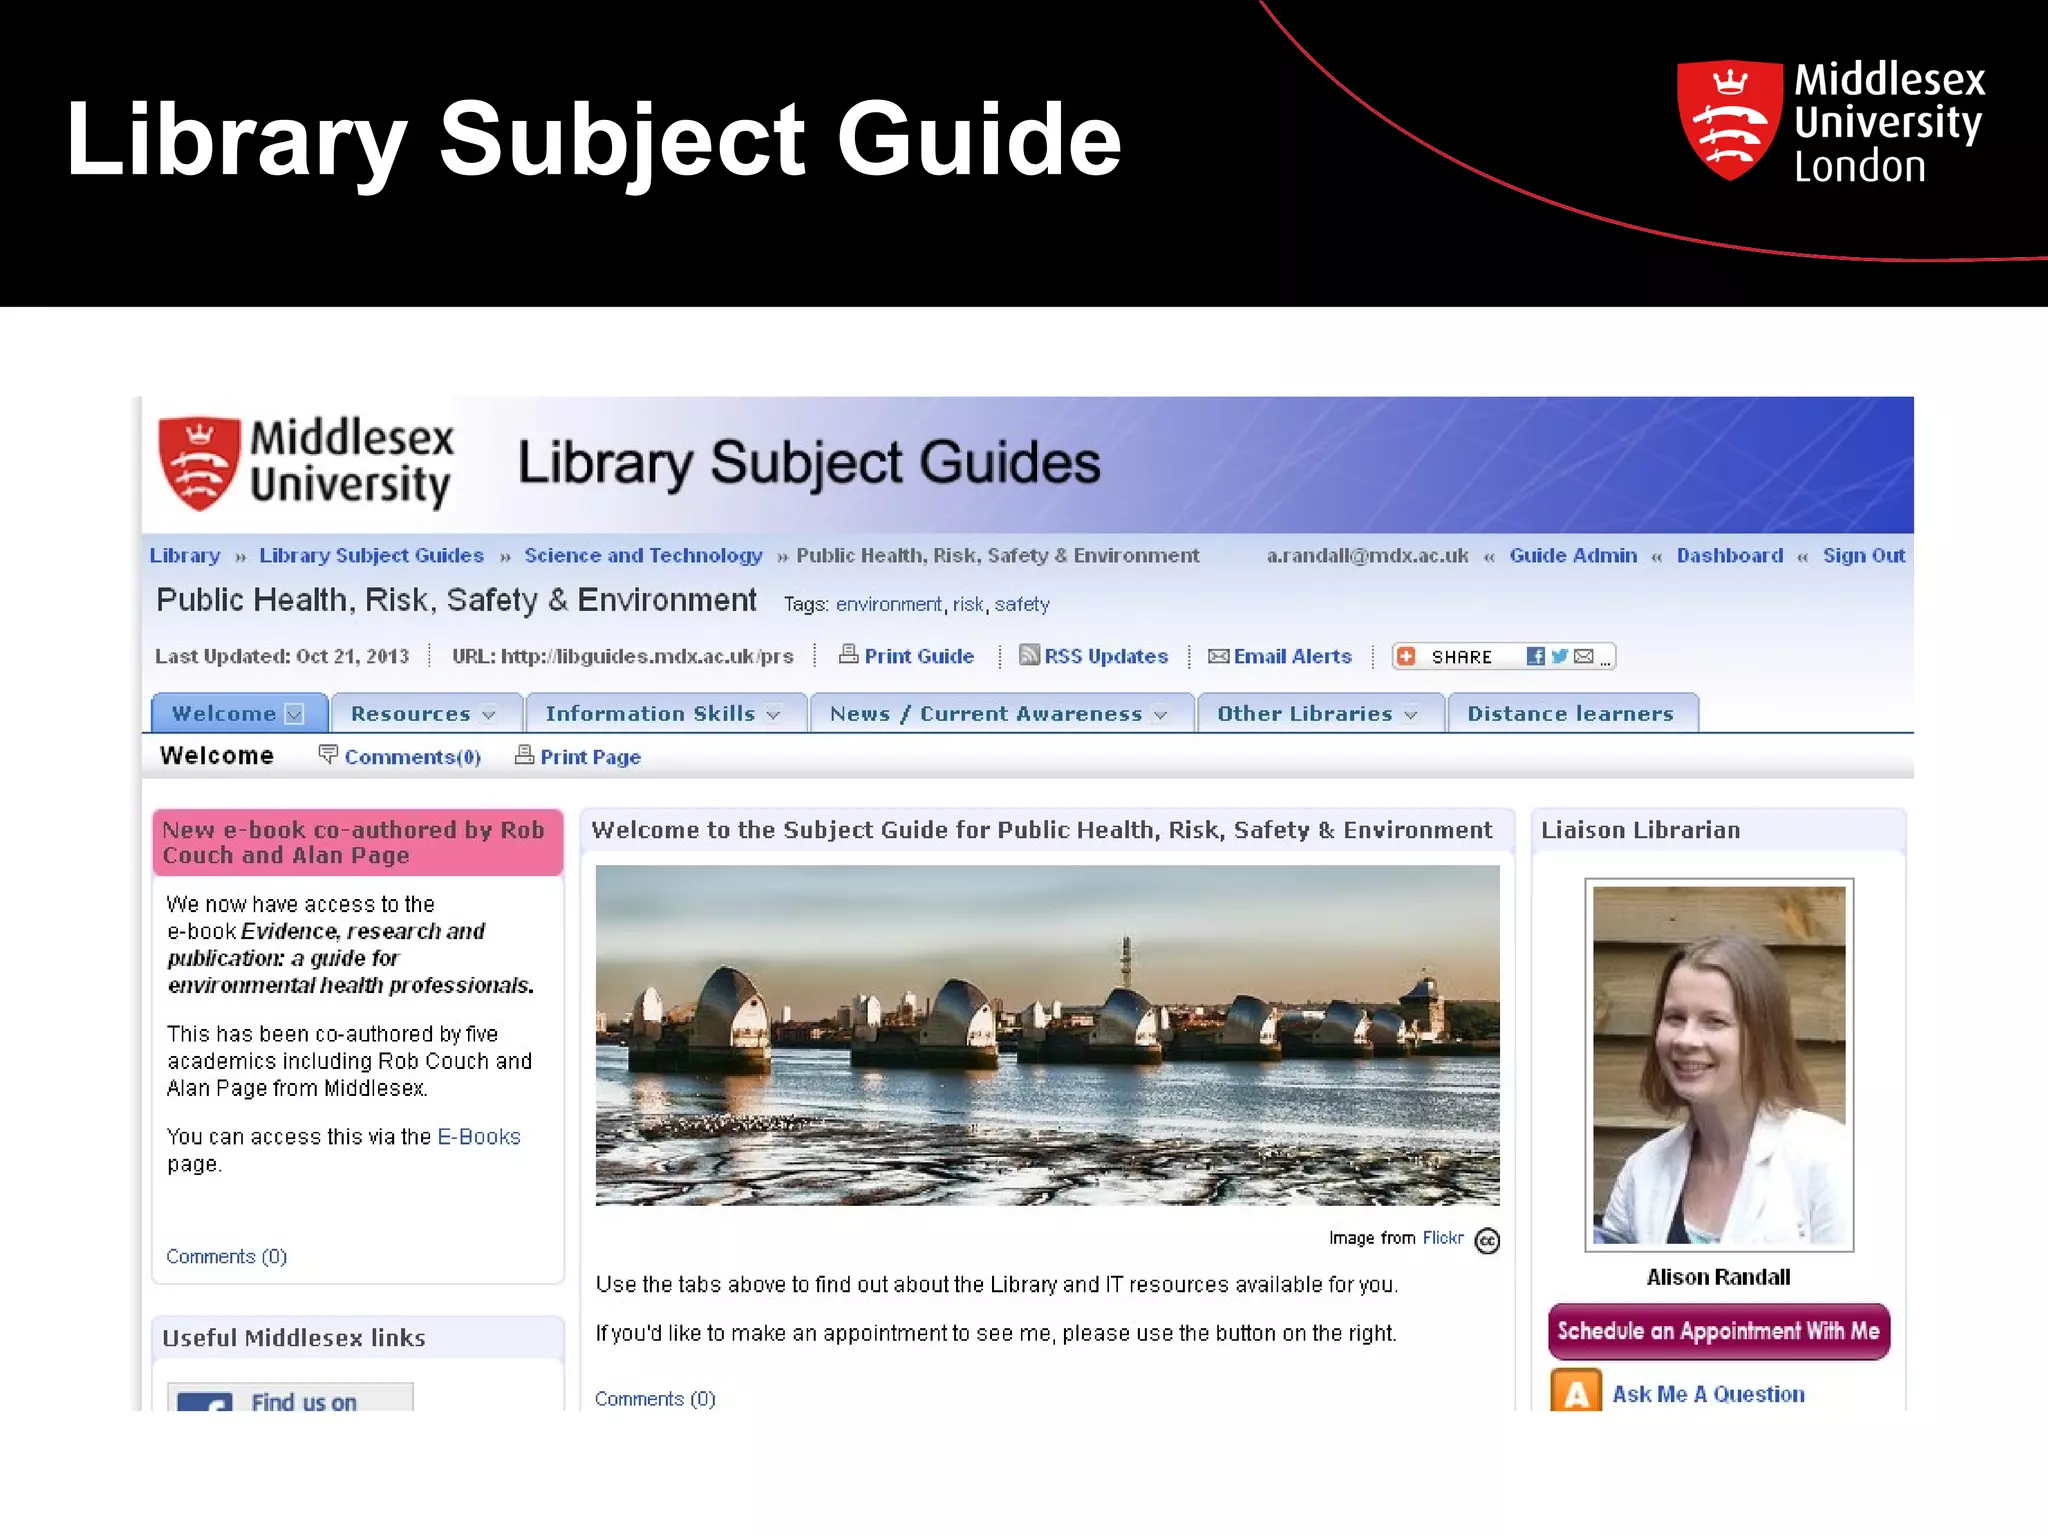
Task: Open the News / Current Awareness tab
Action: click(x=1002, y=713)
